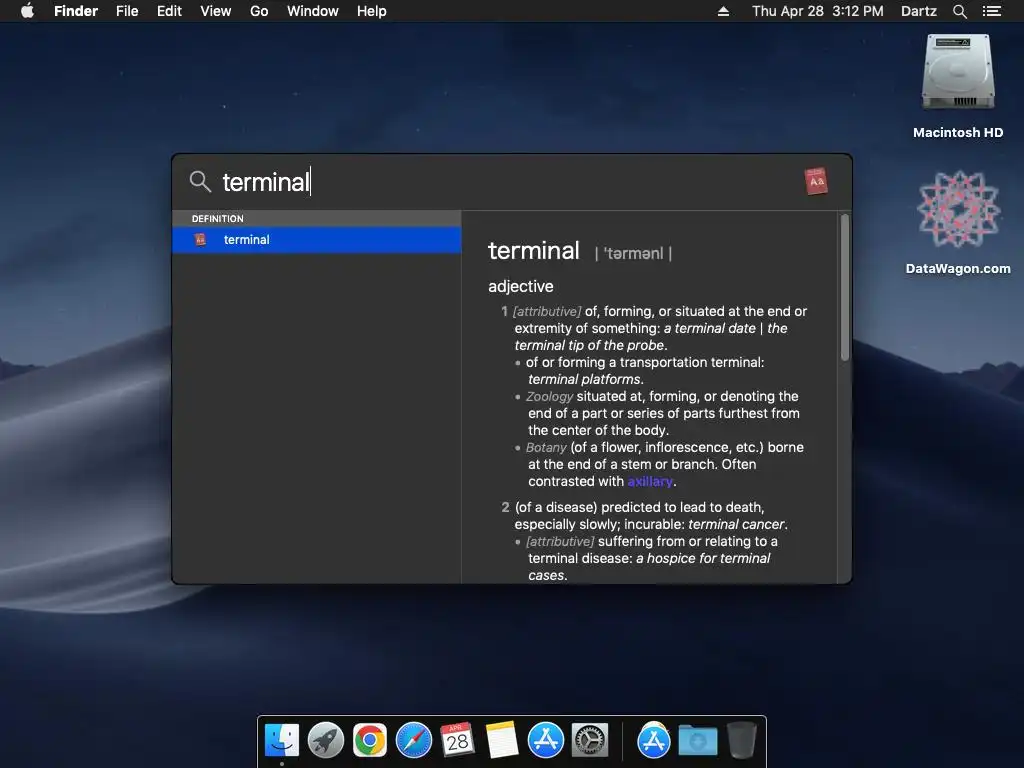Open the App Store icon left of System Preferences
The image size is (1024, 768).
point(545,741)
